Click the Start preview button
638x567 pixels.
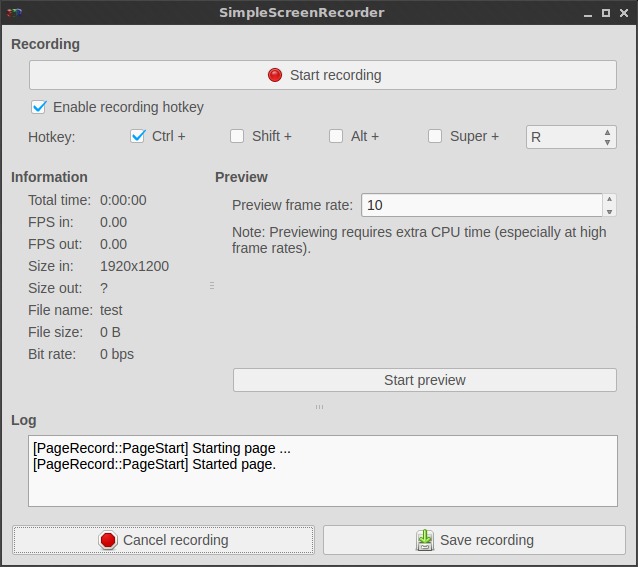(425, 380)
